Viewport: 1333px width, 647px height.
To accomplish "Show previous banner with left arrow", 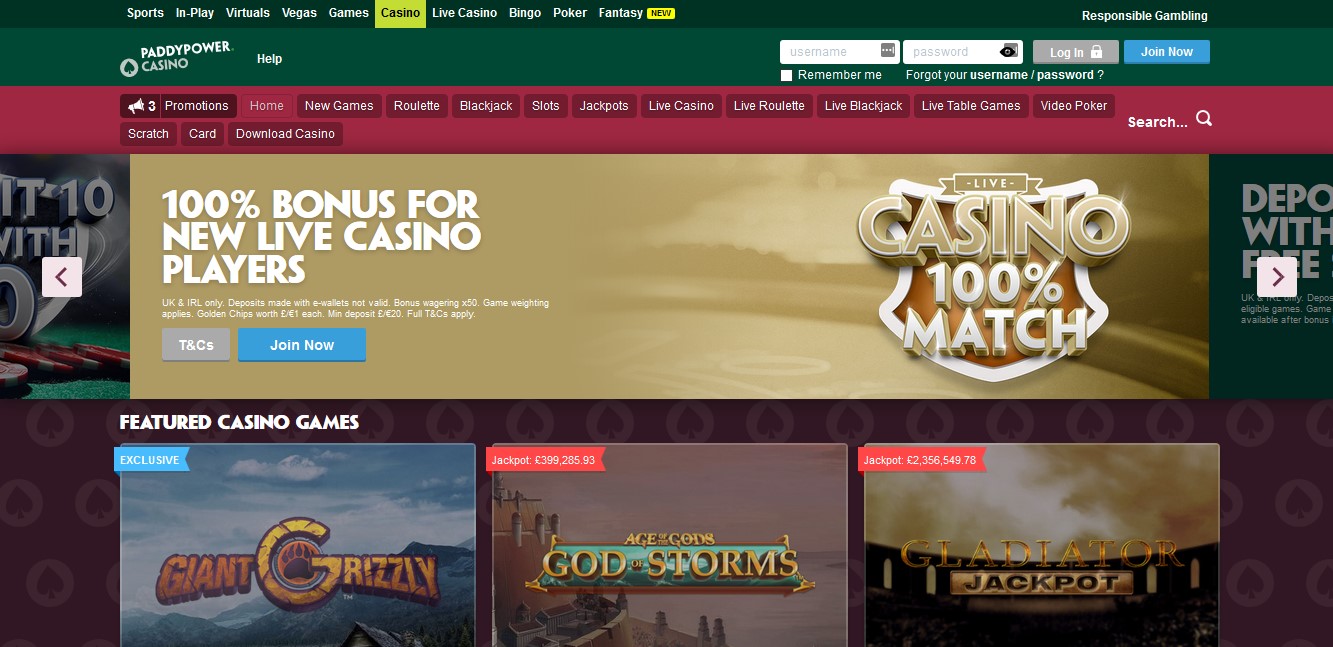I will tap(62, 277).
